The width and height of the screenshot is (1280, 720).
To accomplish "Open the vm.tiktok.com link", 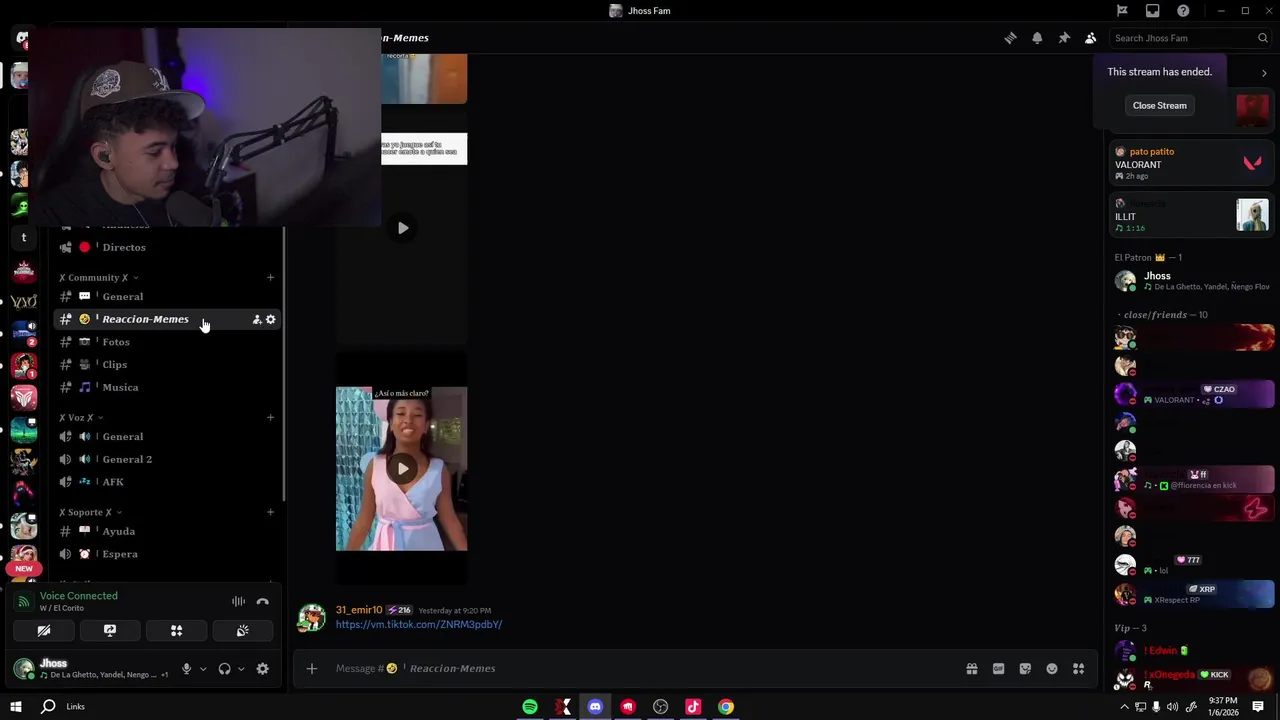I will (419, 624).
